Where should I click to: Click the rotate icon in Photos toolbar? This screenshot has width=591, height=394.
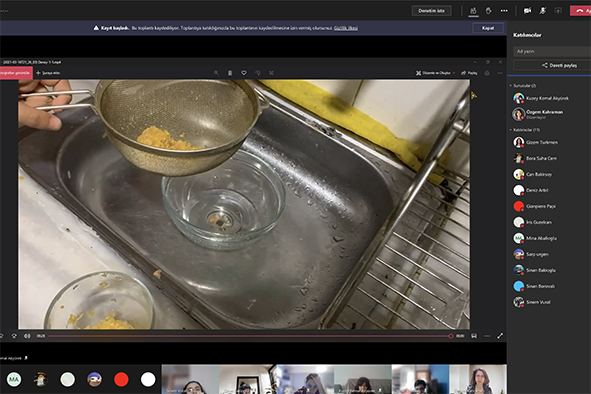click(x=258, y=73)
